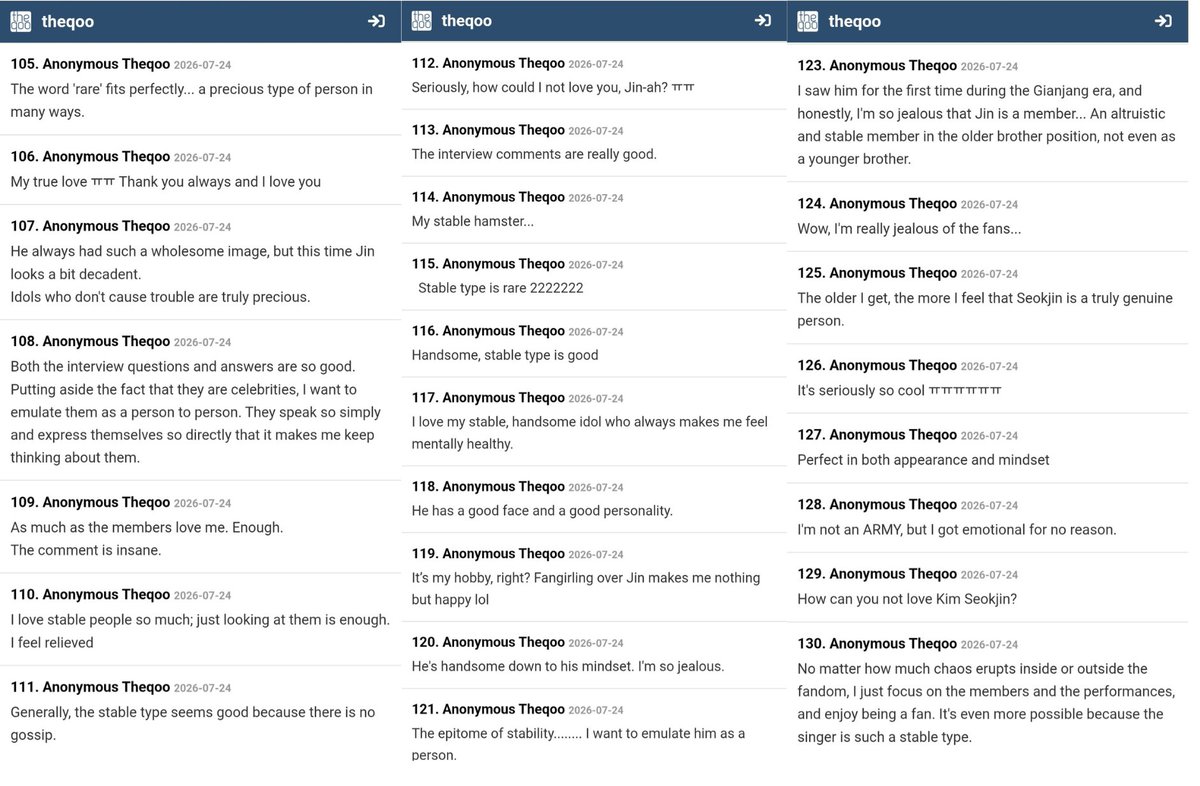Click "He's handsome down to his mindset" comment
Image resolution: width=1200 pixels, height=786 pixels.
tap(568, 666)
